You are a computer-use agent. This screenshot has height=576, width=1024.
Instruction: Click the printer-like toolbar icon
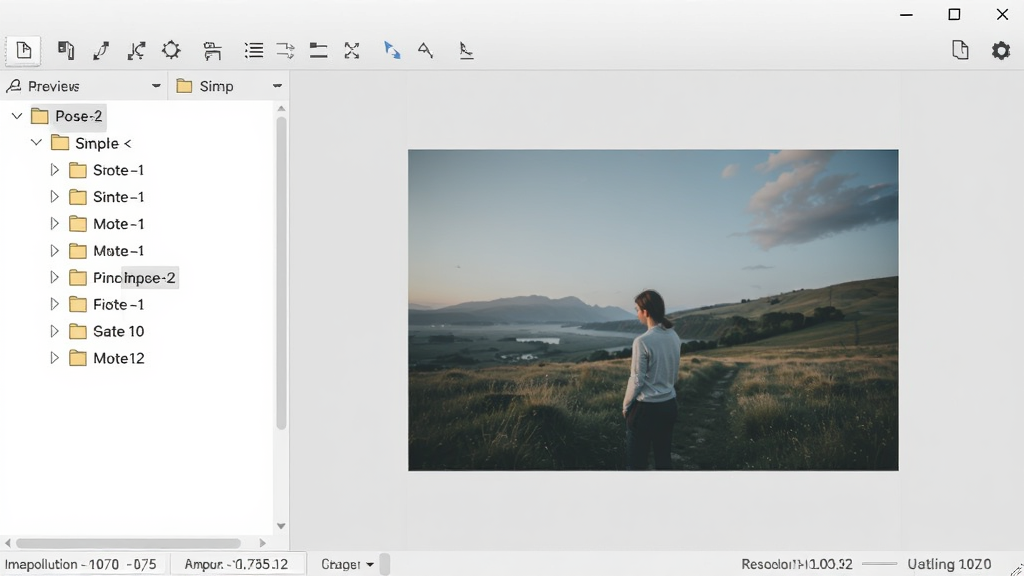click(x=212, y=51)
